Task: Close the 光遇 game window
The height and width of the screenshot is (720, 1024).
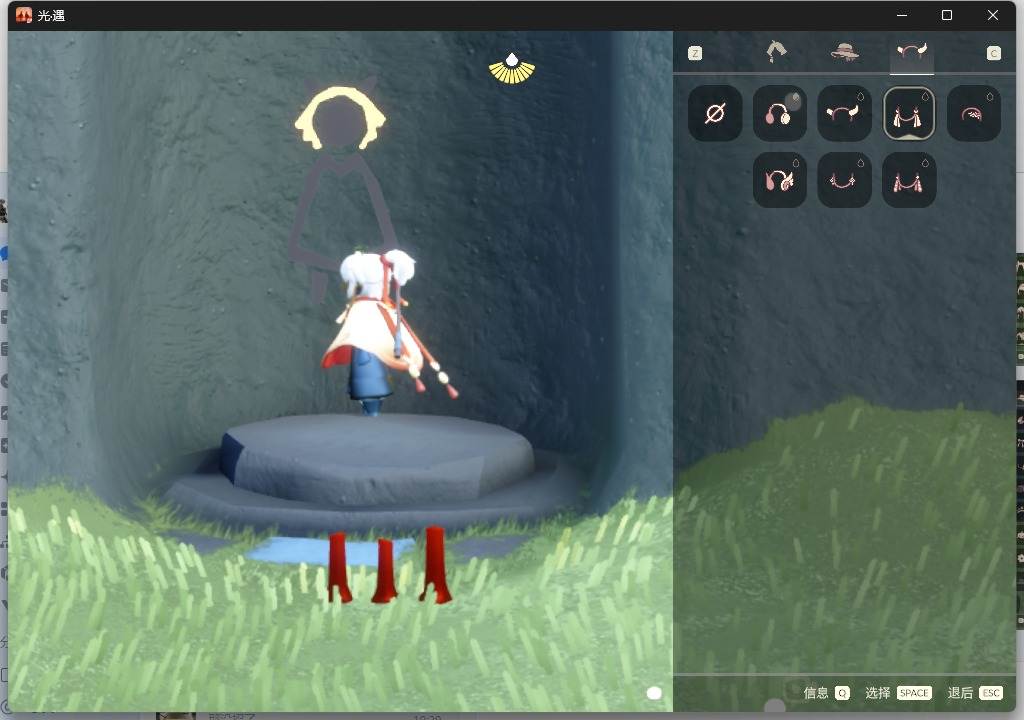Action: pos(993,15)
